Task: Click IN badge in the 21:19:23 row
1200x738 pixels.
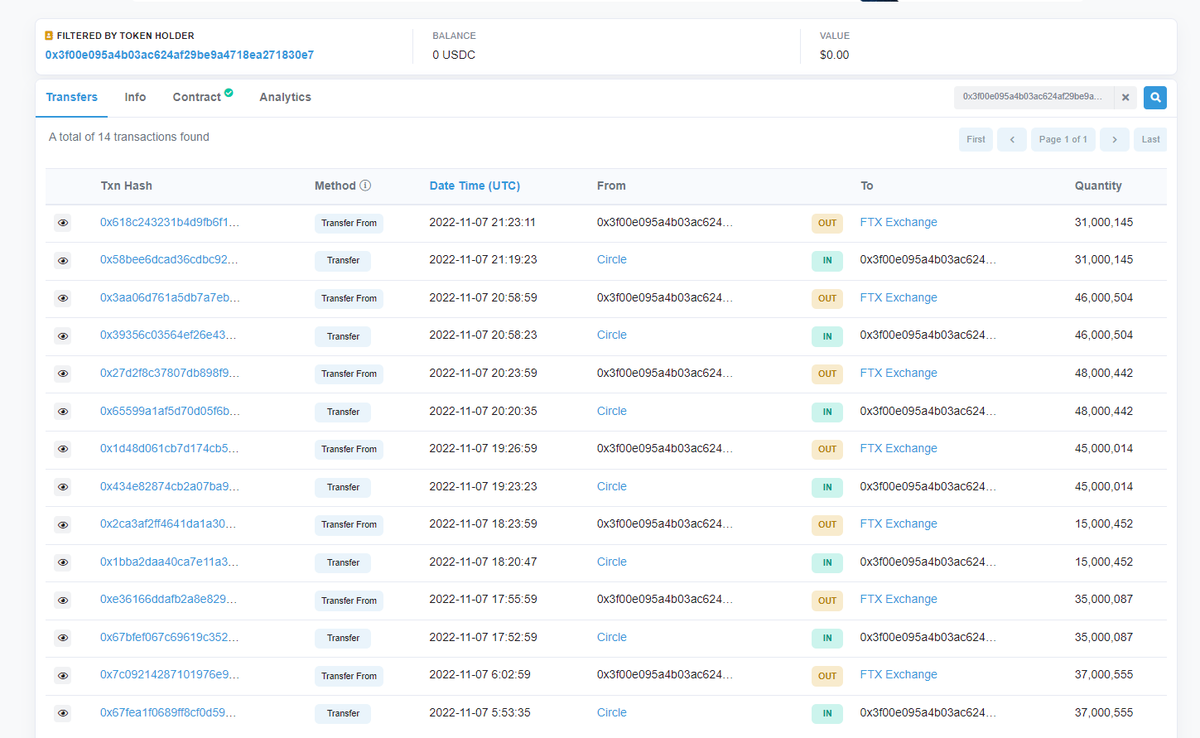Action: click(827, 261)
